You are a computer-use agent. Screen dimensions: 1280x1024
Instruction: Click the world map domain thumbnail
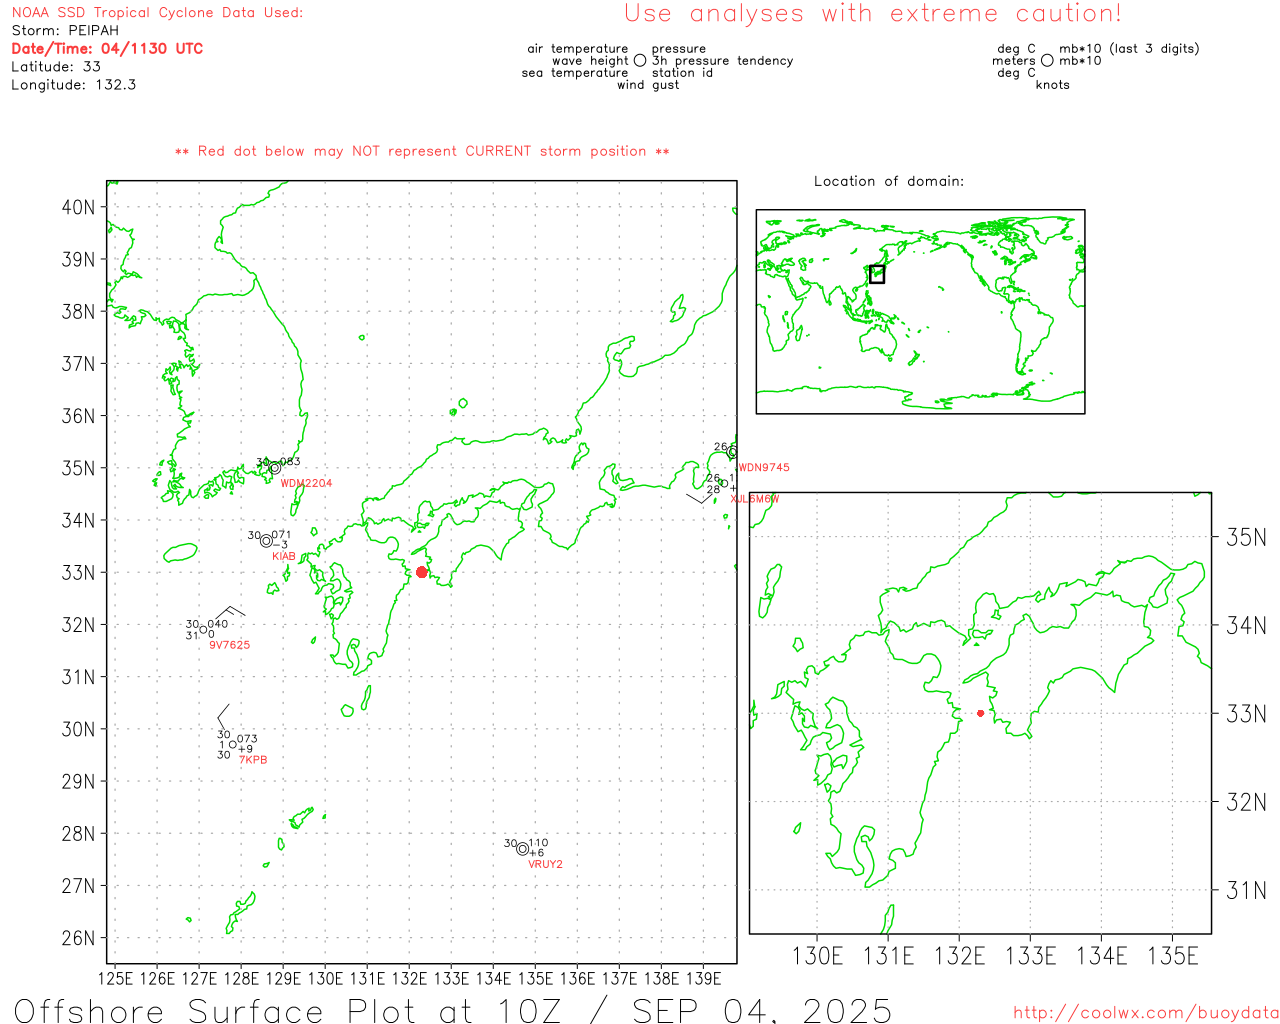920,312
